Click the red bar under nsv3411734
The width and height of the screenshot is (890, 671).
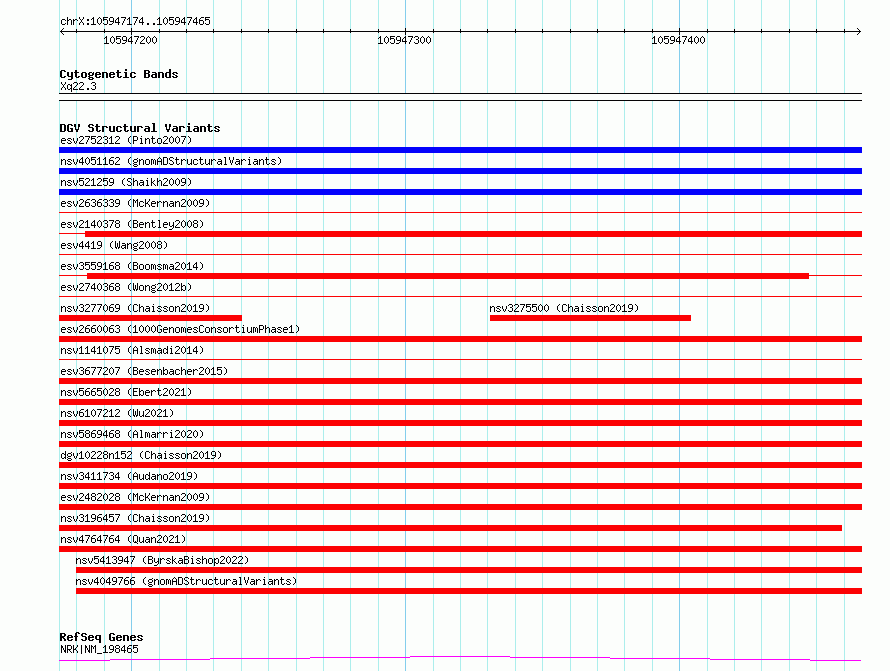(460, 486)
